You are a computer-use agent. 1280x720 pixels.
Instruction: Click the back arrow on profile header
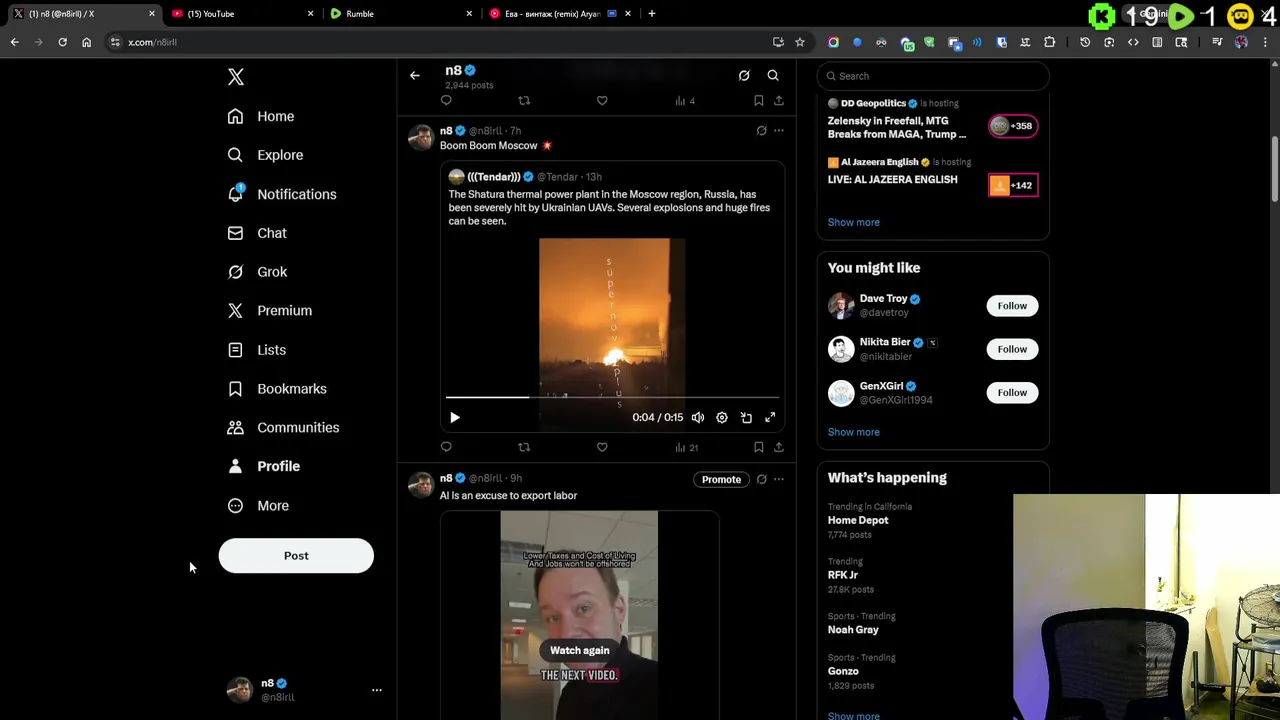(415, 75)
